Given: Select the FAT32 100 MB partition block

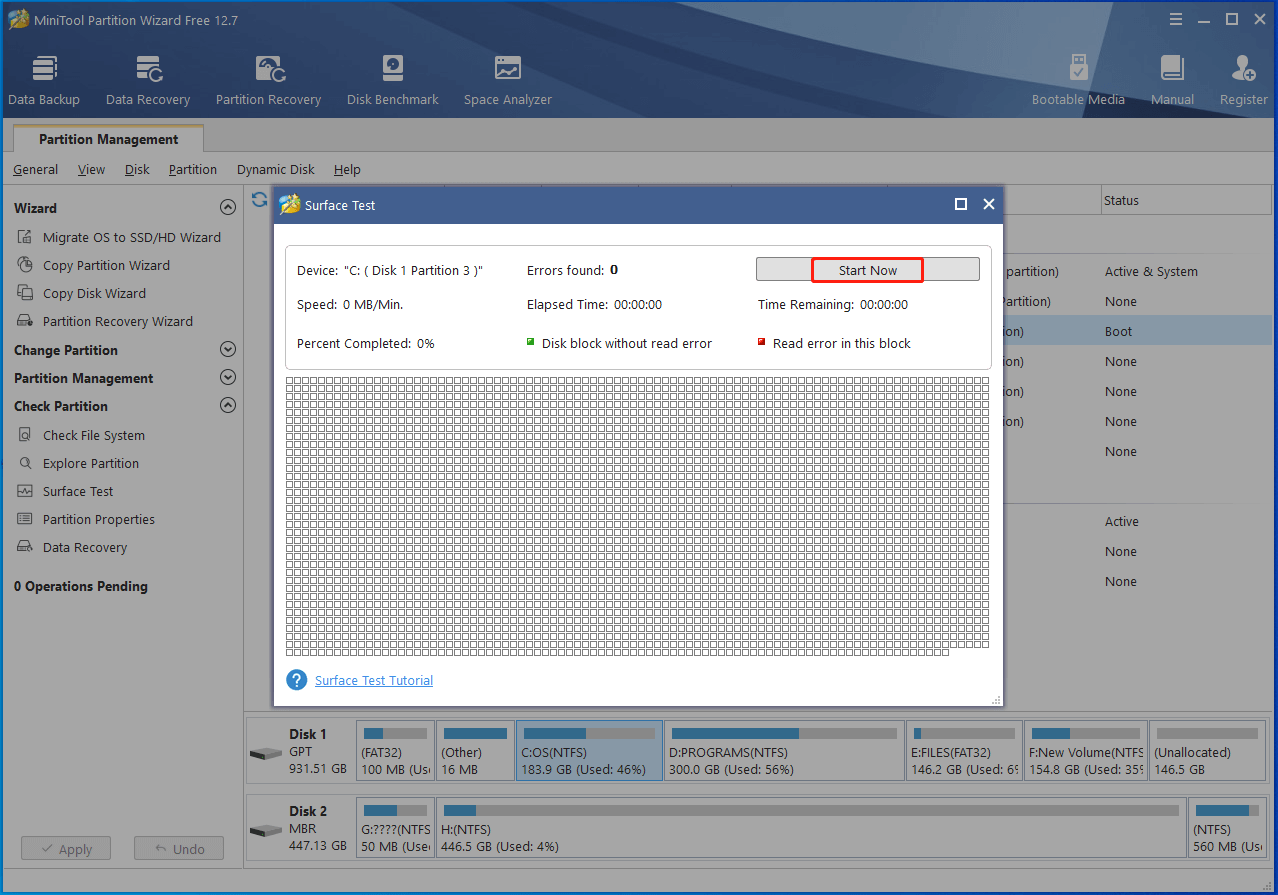Looking at the screenshot, I should click(396, 751).
